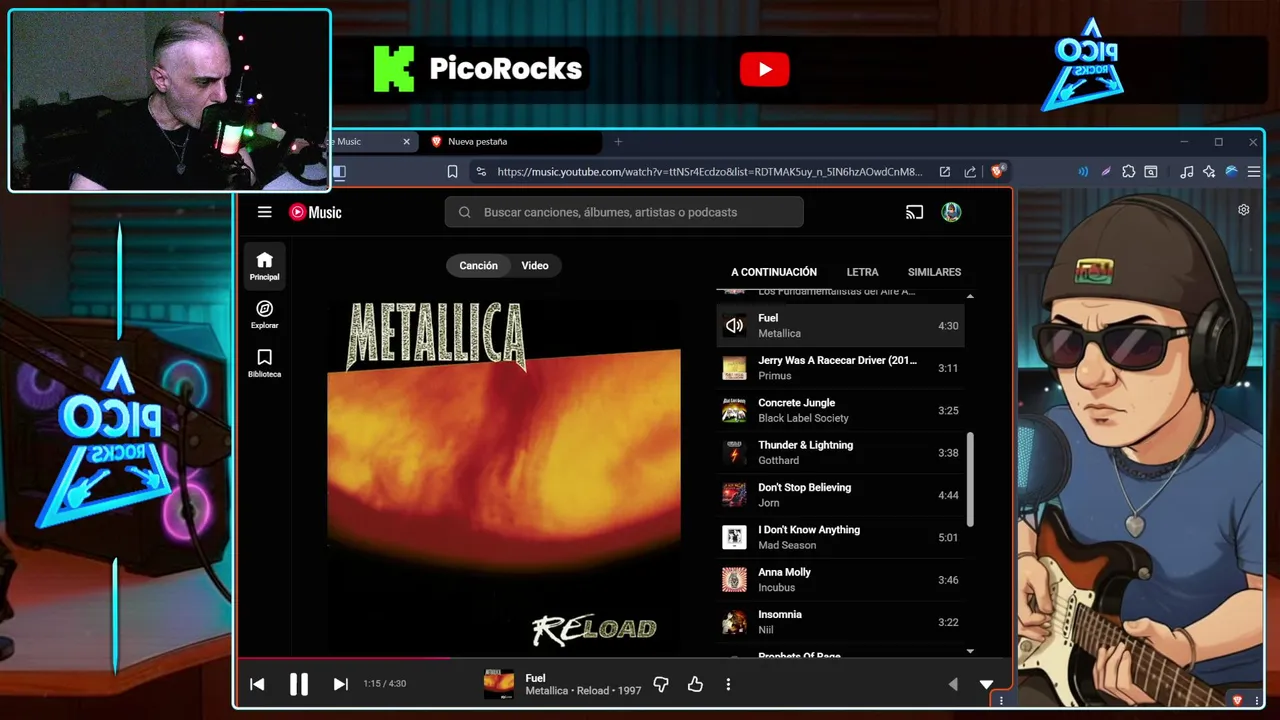Skip to next track
1280x720 pixels.
click(340, 684)
